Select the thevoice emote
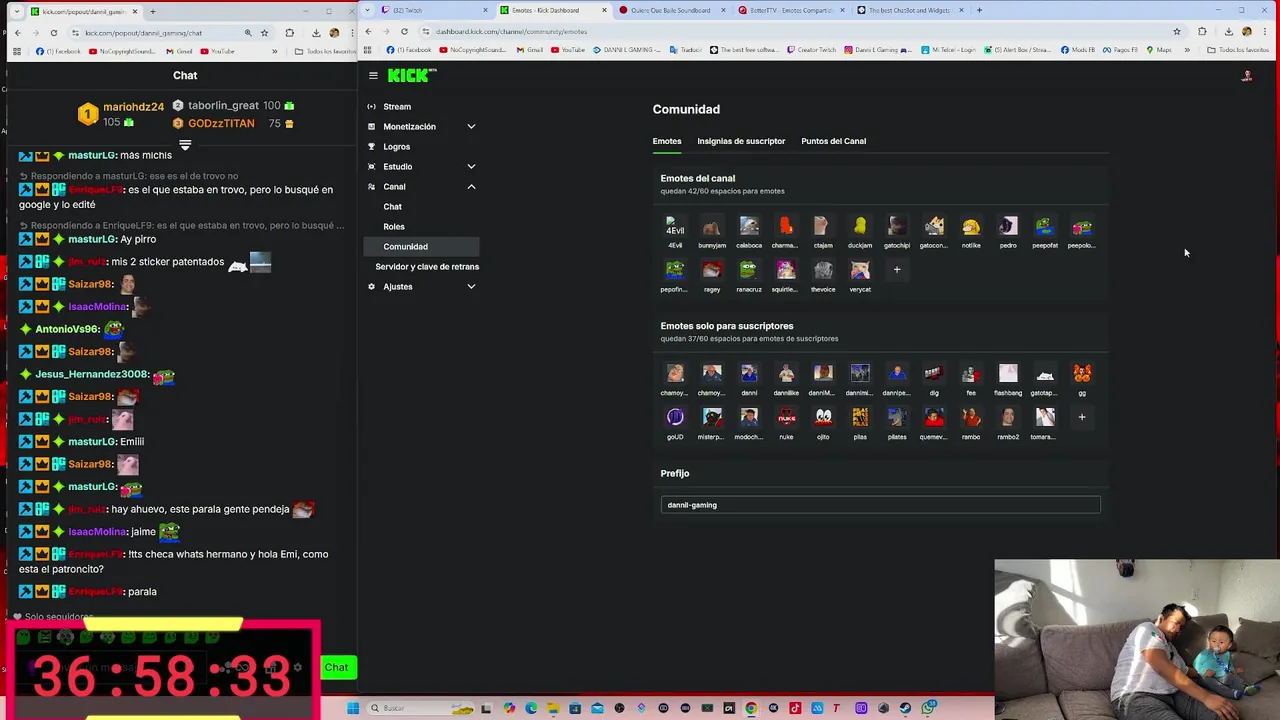Image resolution: width=1280 pixels, height=720 pixels. tap(823, 275)
